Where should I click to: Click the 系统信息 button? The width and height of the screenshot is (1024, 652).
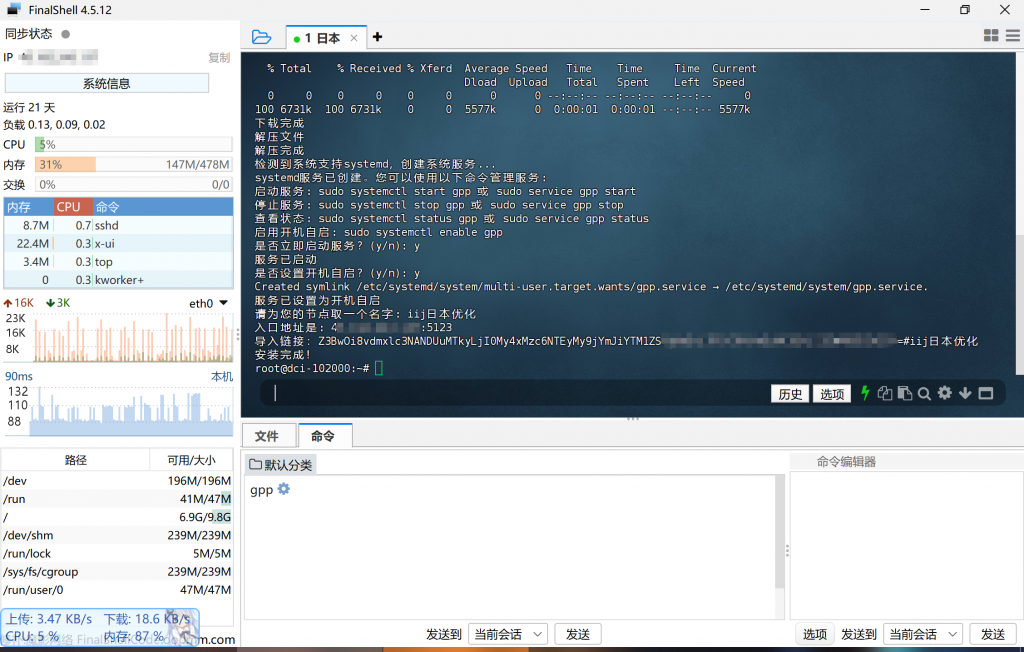coord(106,83)
